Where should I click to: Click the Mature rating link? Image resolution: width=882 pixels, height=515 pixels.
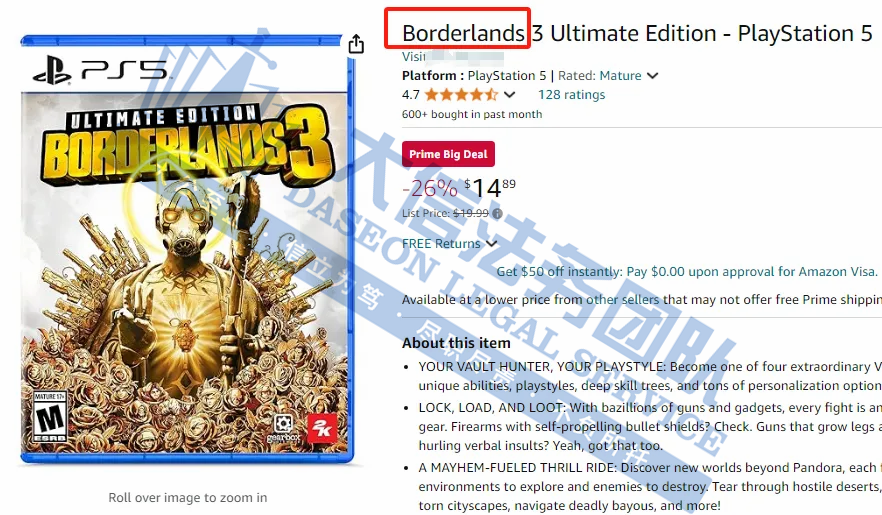click(620, 76)
